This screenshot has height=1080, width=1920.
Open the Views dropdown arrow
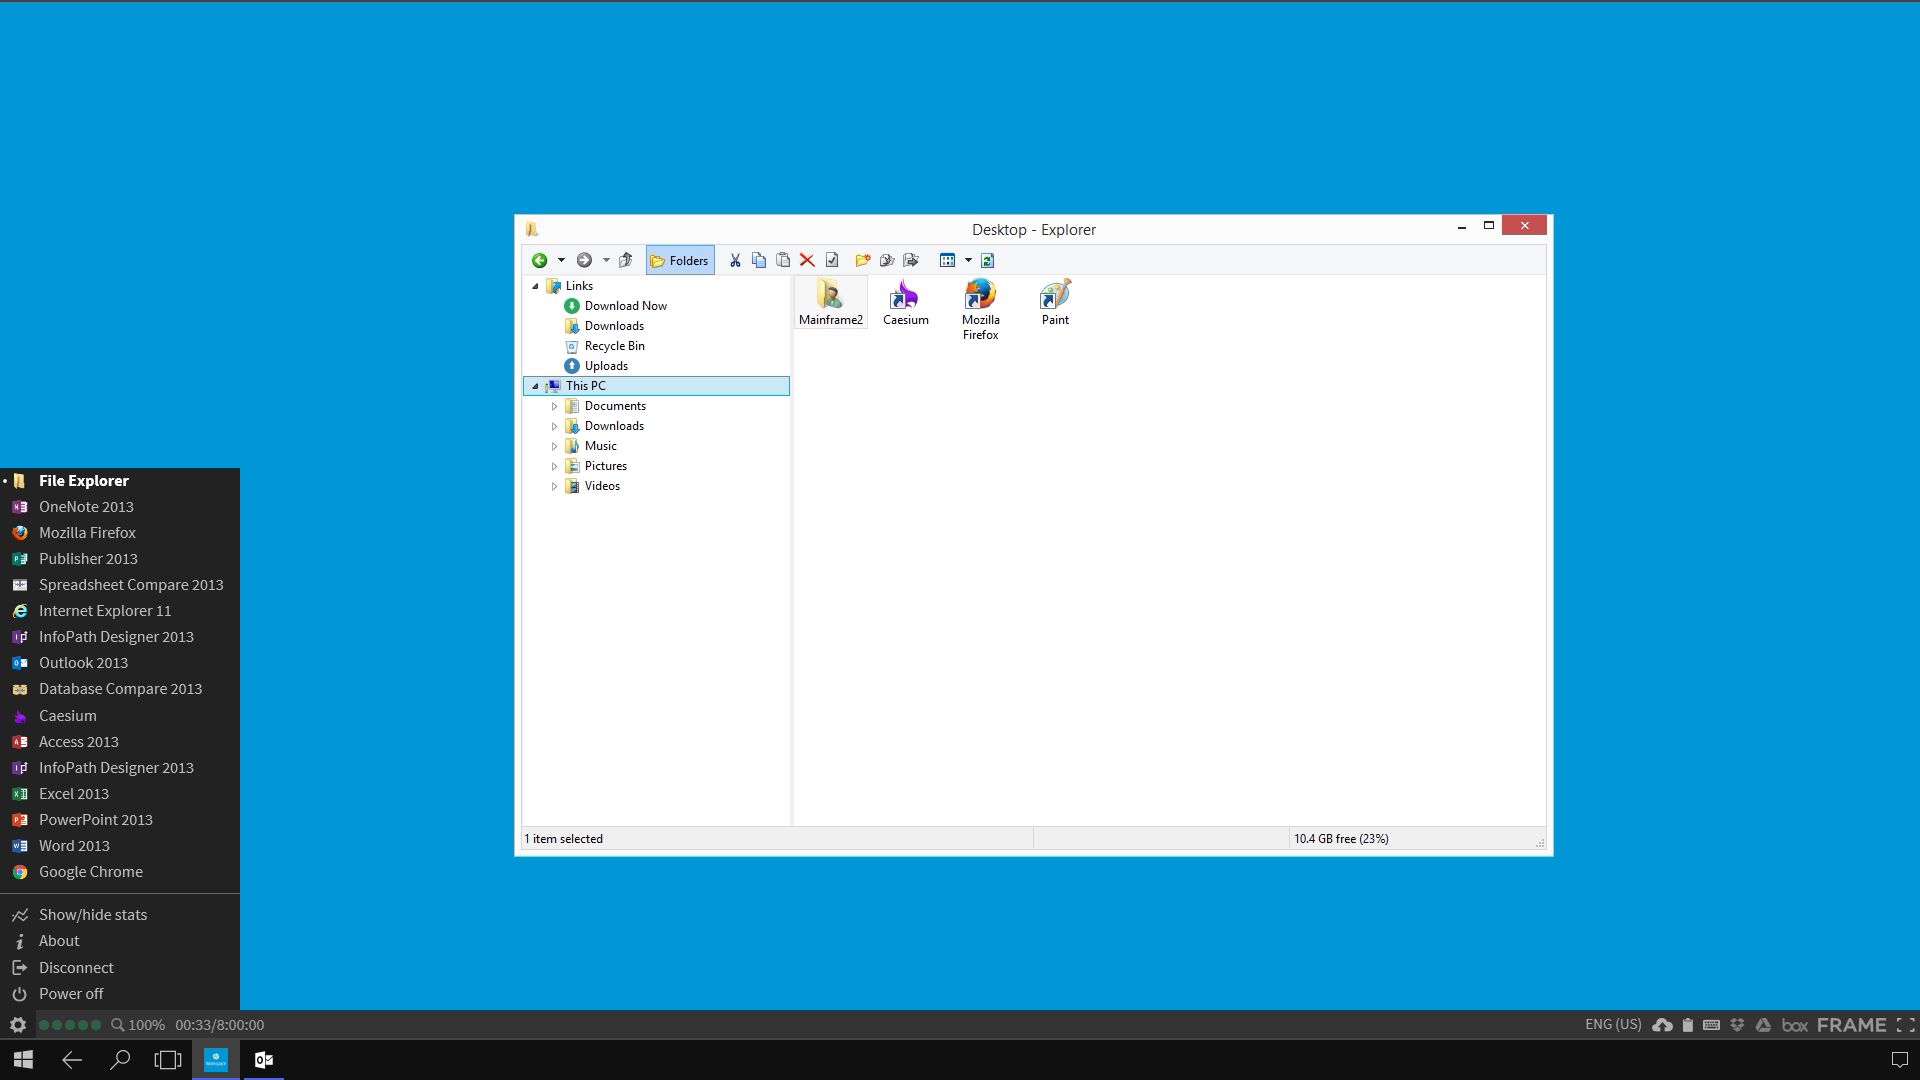[968, 260]
